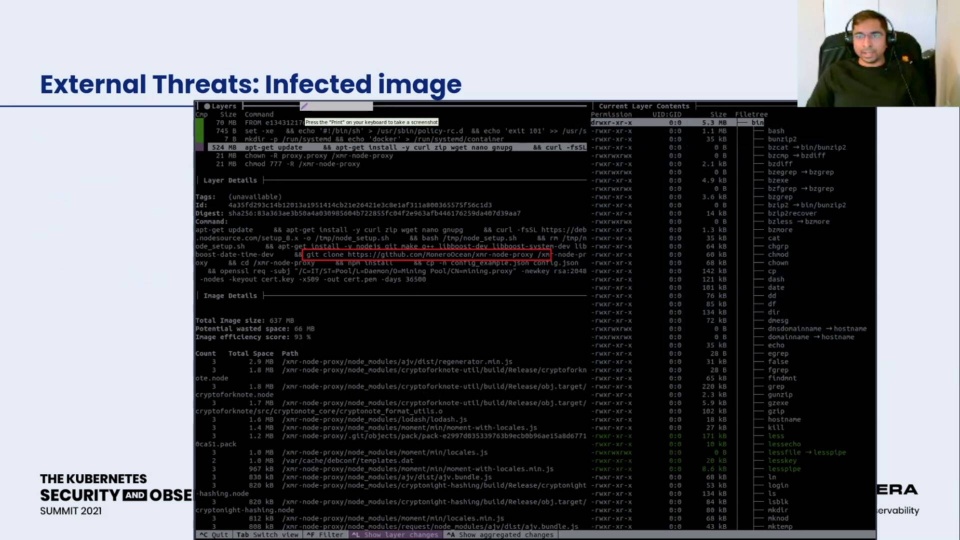Viewport: 960px width, 540px height.
Task: Select 'bunzip2' file tree entry
Action: 782,139
